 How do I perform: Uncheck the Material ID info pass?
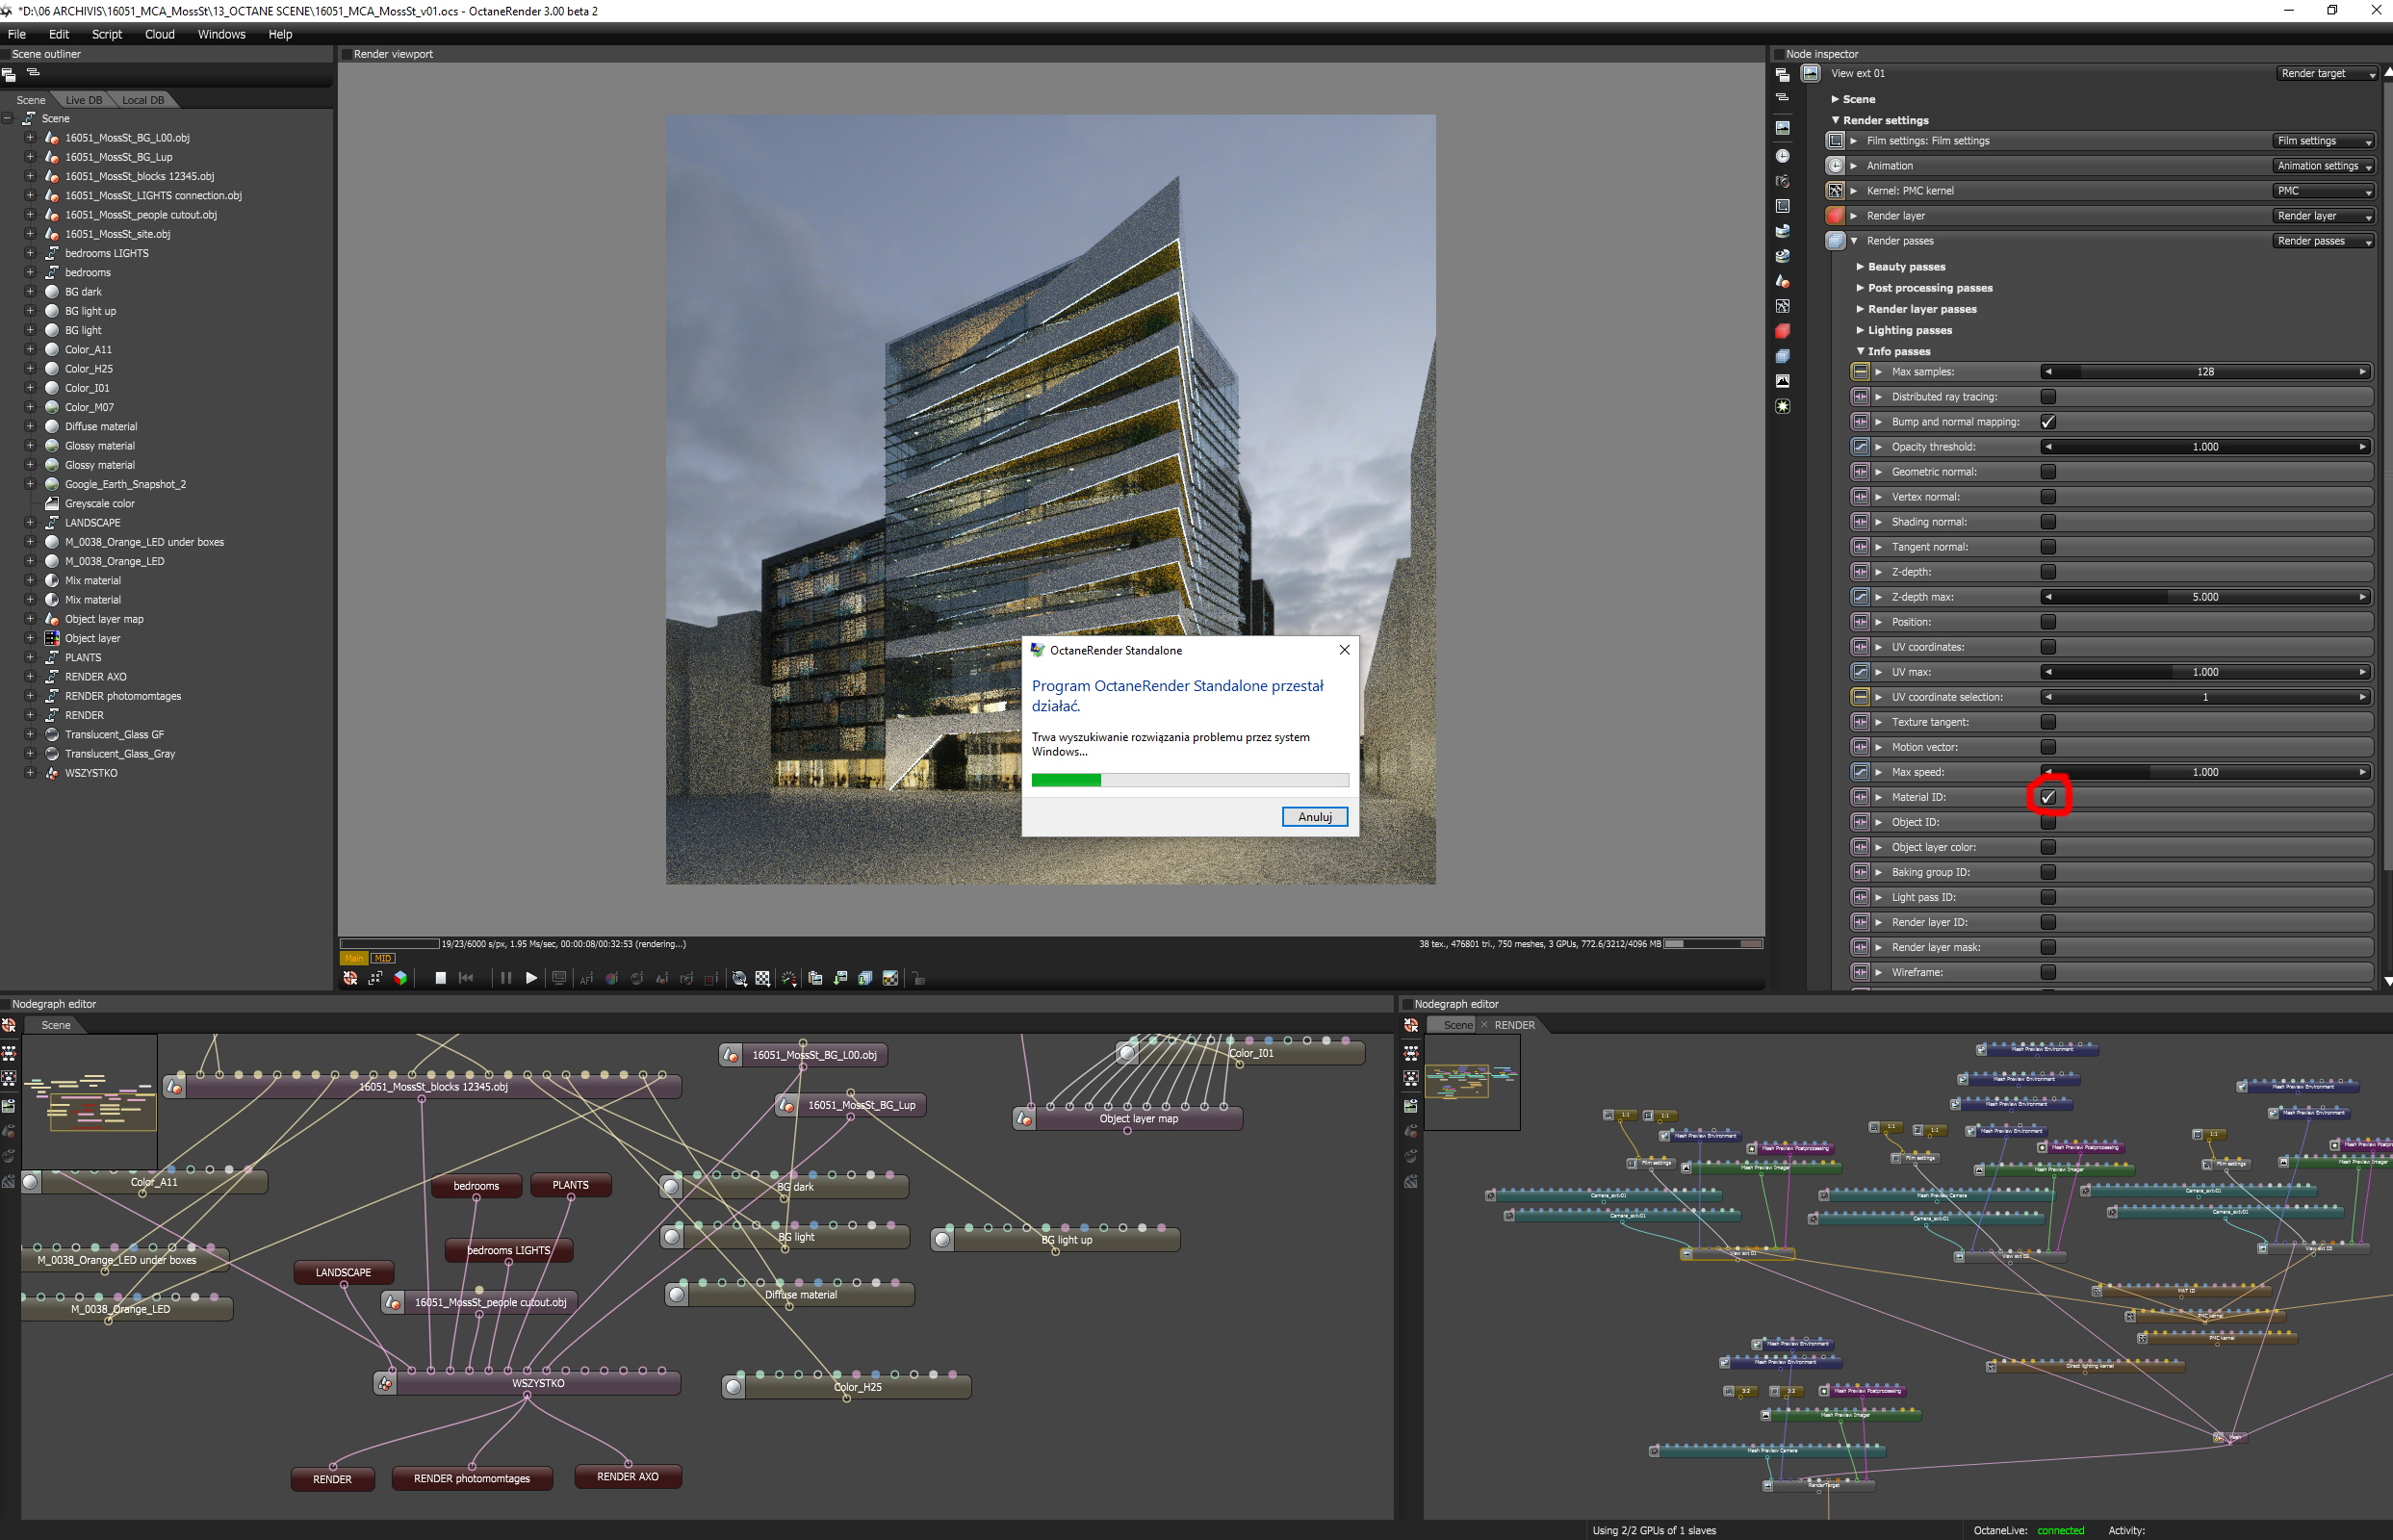2047,797
